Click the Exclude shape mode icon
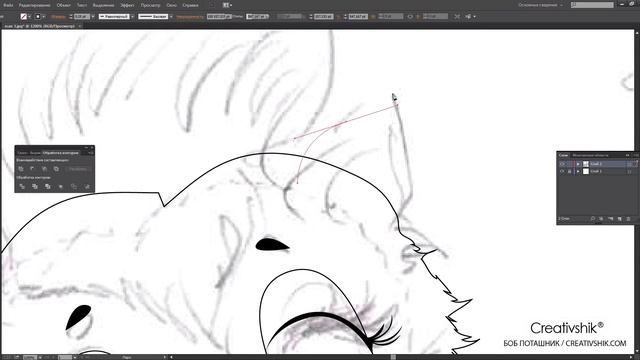Viewport: 640px width, 360px height. [x=56, y=169]
